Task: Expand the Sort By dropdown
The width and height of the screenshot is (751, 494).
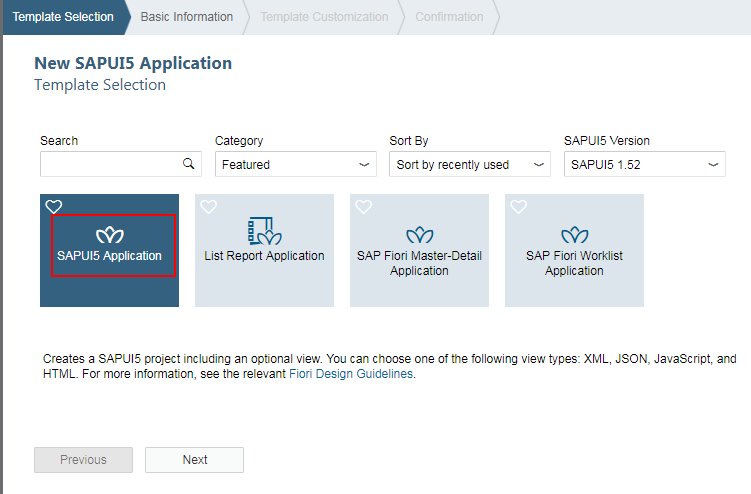Action: 469,165
